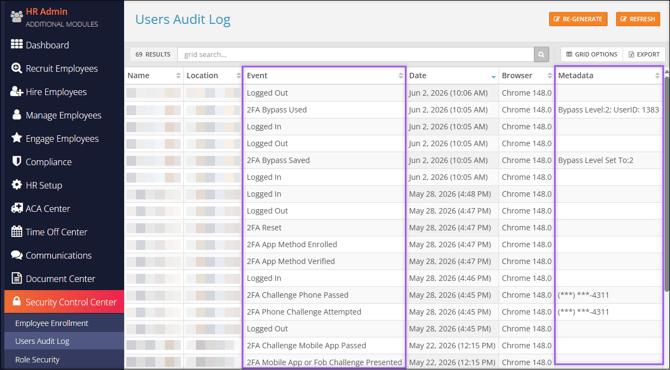The height and width of the screenshot is (370, 670).
Task: Click the Time Off Center calendar icon
Action: tap(17, 232)
